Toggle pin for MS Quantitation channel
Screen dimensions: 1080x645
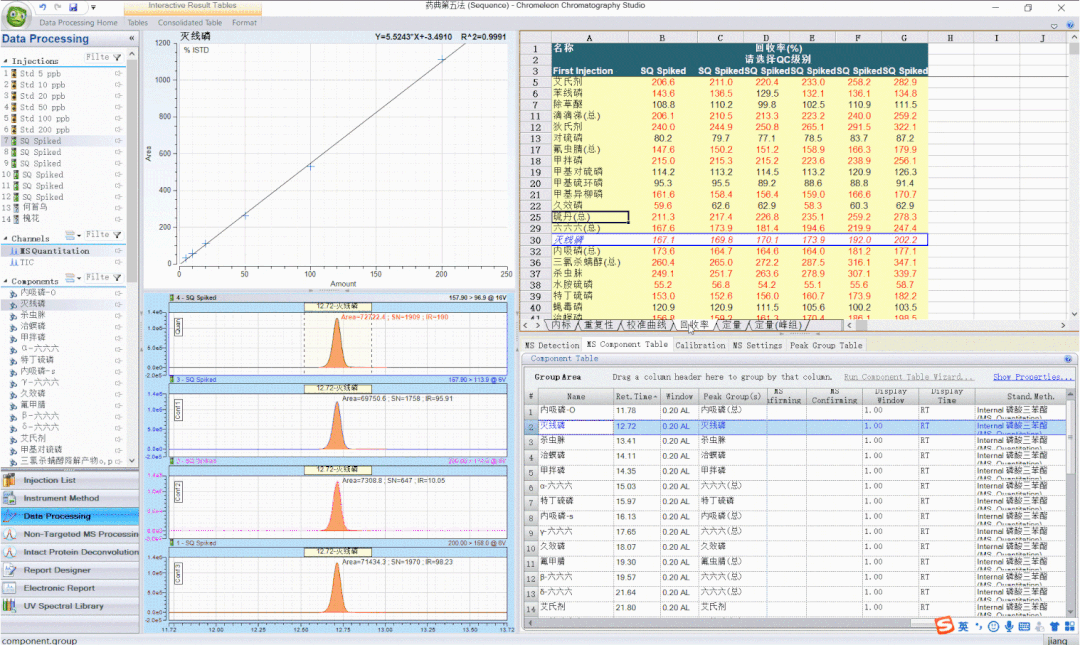pos(119,251)
